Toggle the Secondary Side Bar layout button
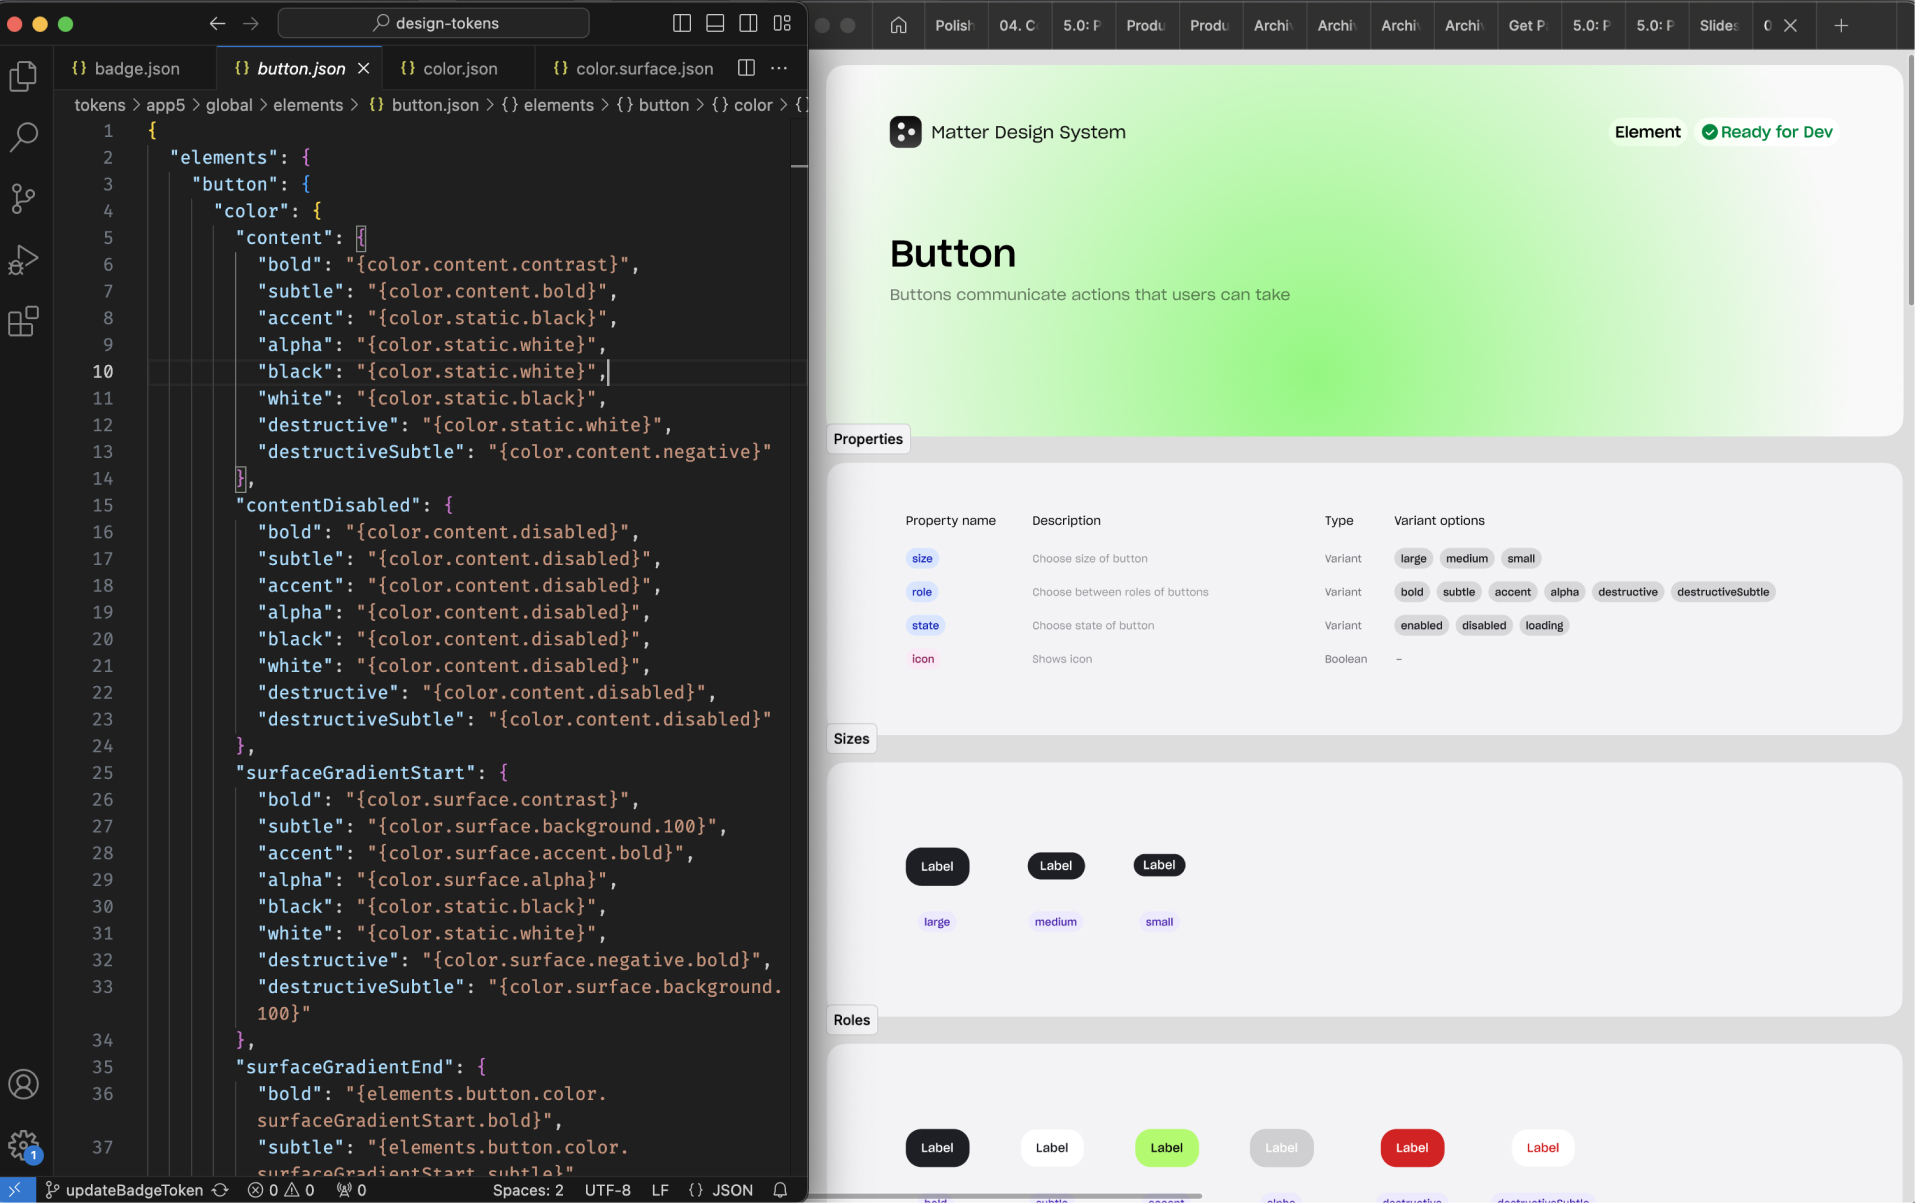 click(x=748, y=23)
